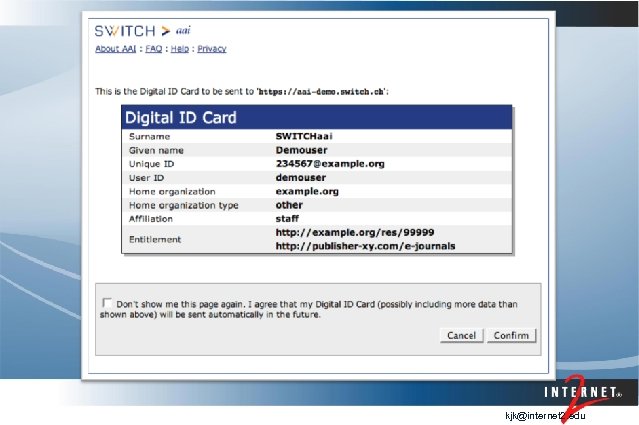Screen dimensions: 639x425
Task: Select the Affiliation value staff
Action: click(x=287, y=219)
